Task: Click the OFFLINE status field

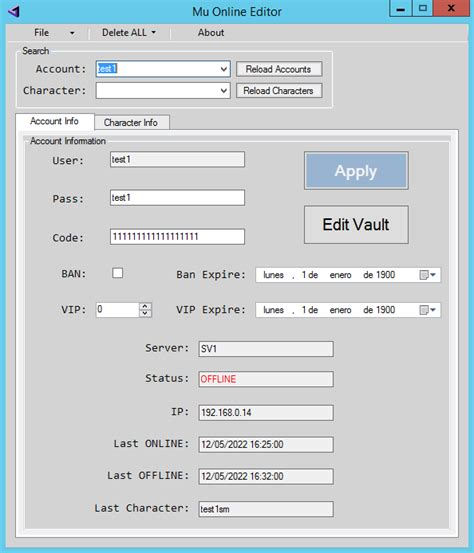Action: coord(266,379)
